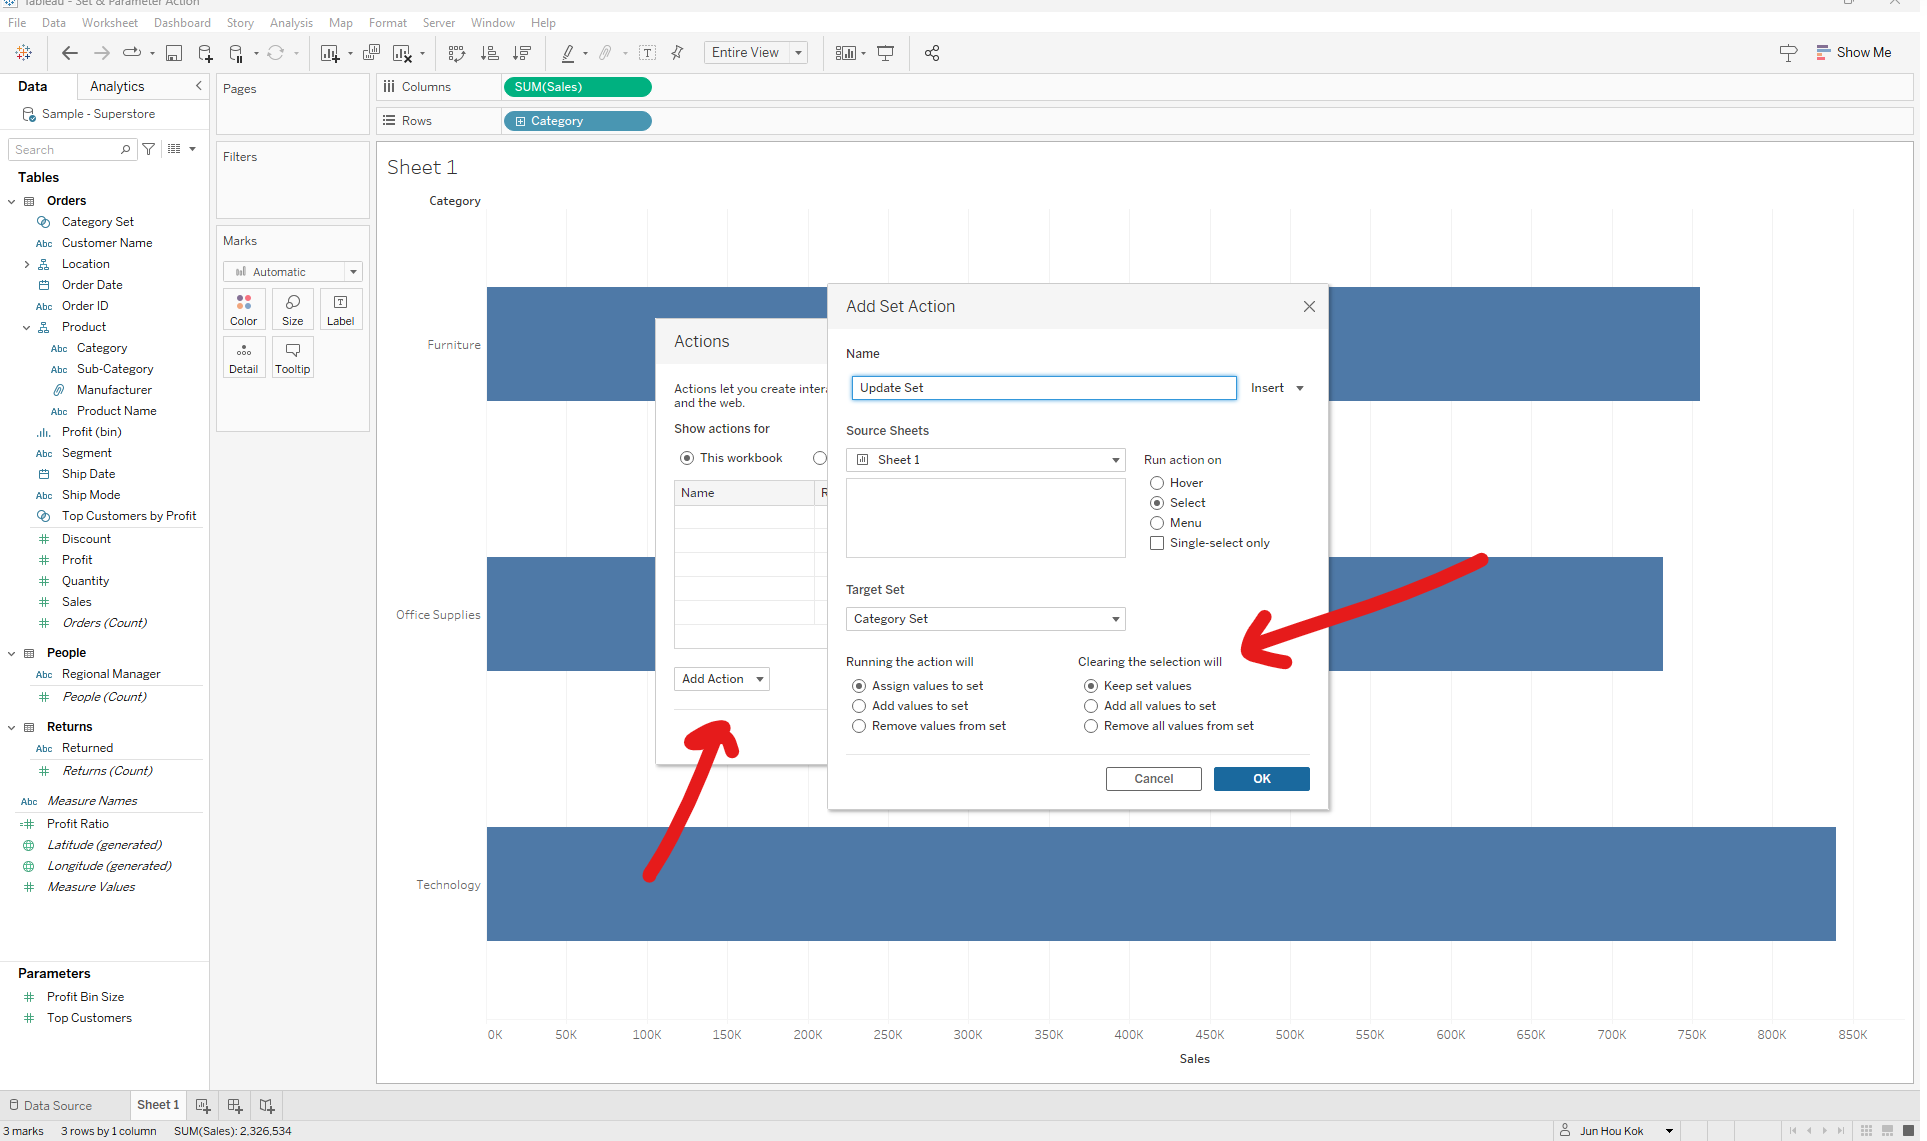The image size is (1927, 1141).
Task: Click the Label card in Marks
Action: [341, 310]
